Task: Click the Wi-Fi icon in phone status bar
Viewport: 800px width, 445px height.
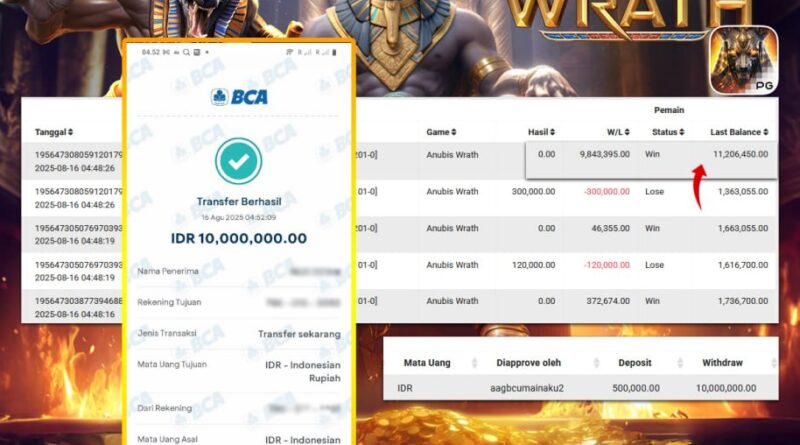Action: click(x=290, y=52)
